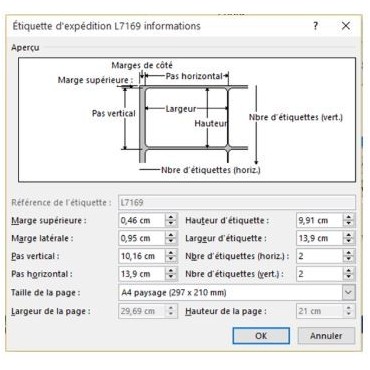Screen dimensions: 370x370
Task: Close the Étiquette d'expédition dialog
Action: coord(346,26)
